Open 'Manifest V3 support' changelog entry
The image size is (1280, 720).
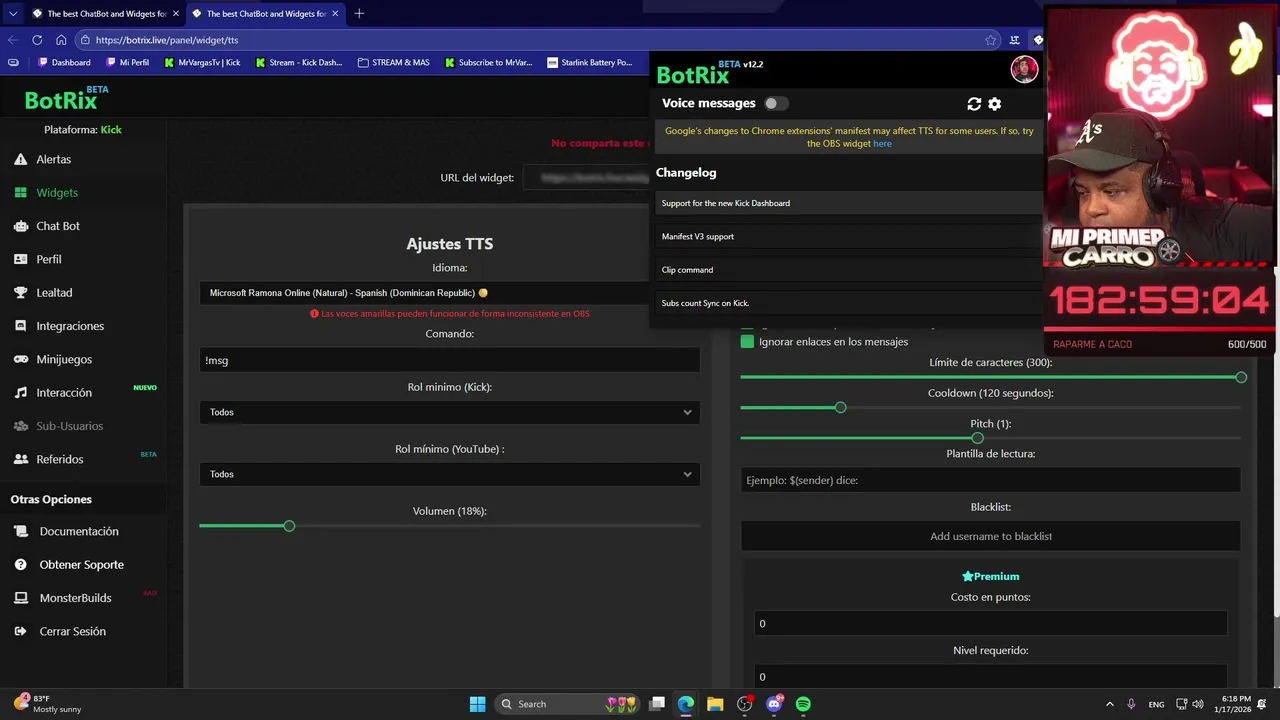[846, 237]
